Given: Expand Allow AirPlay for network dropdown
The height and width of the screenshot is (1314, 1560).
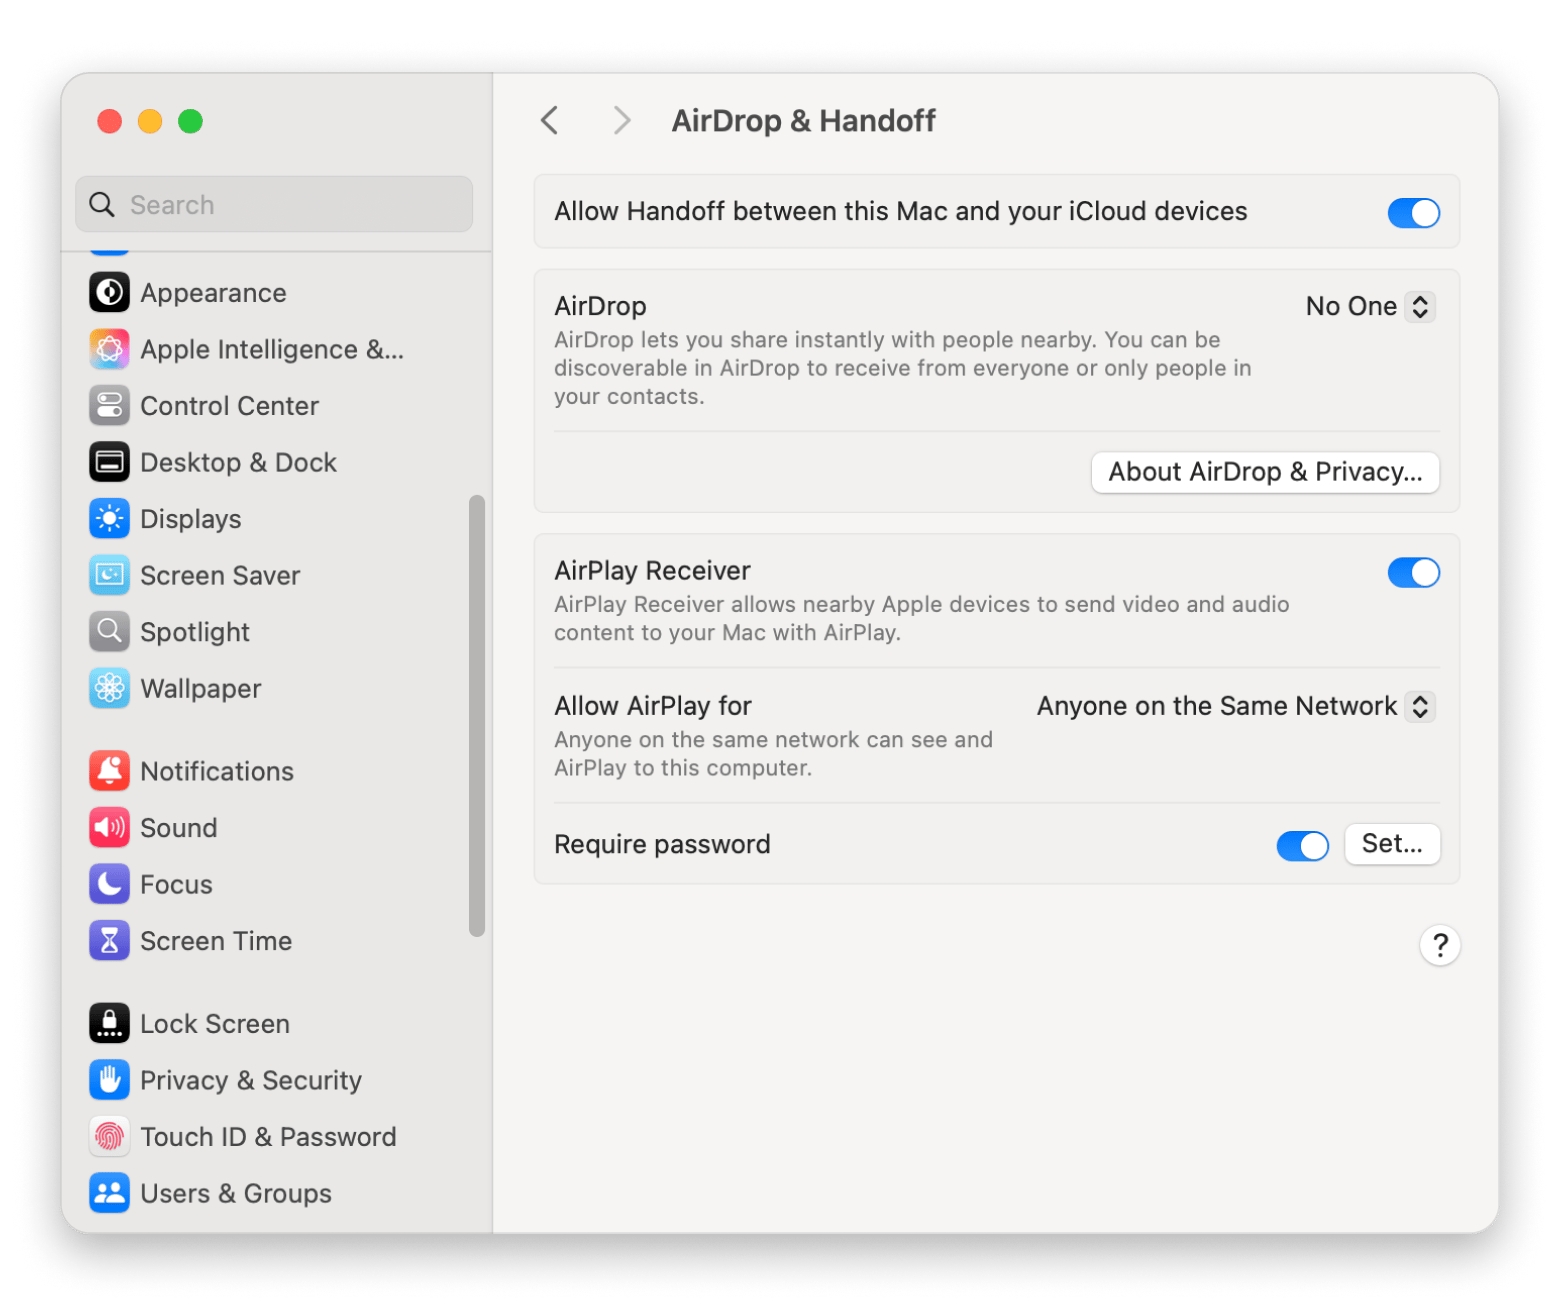Looking at the screenshot, I should pyautogui.click(x=1235, y=707).
